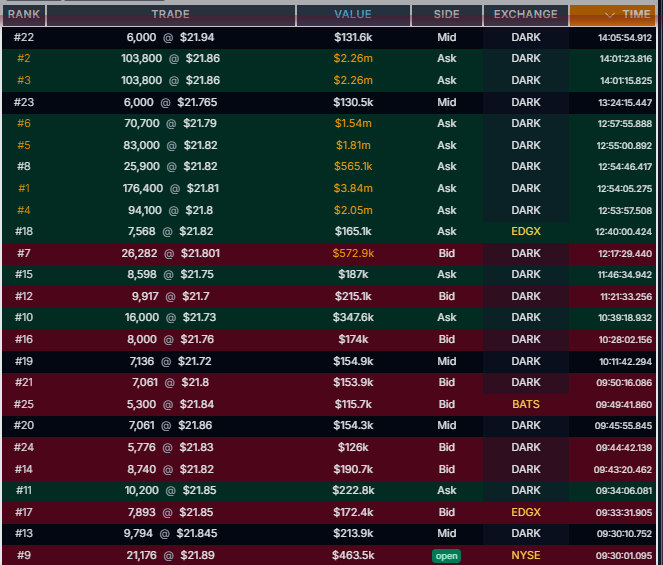Select trade 176,400 @ $21.81

[x=171, y=188]
